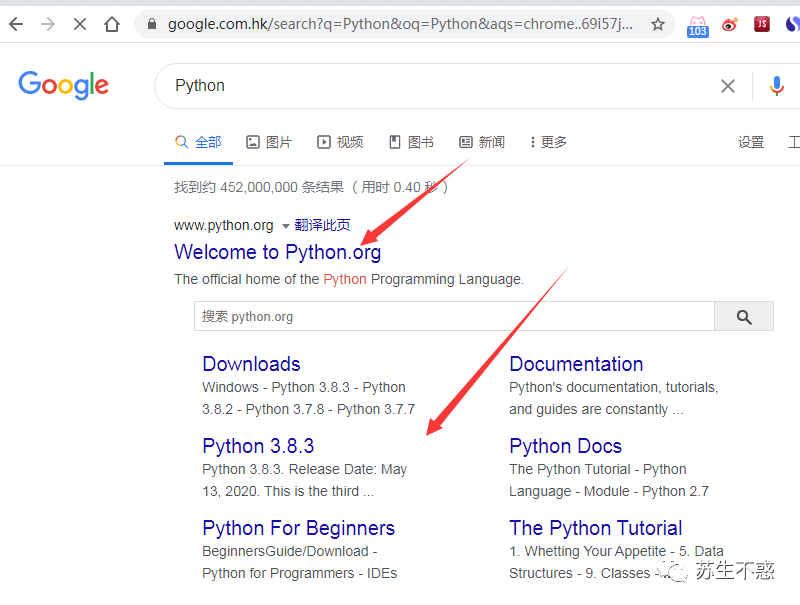The image size is (800, 605).
Task: Open the Downloads sitelink
Action: (x=251, y=364)
